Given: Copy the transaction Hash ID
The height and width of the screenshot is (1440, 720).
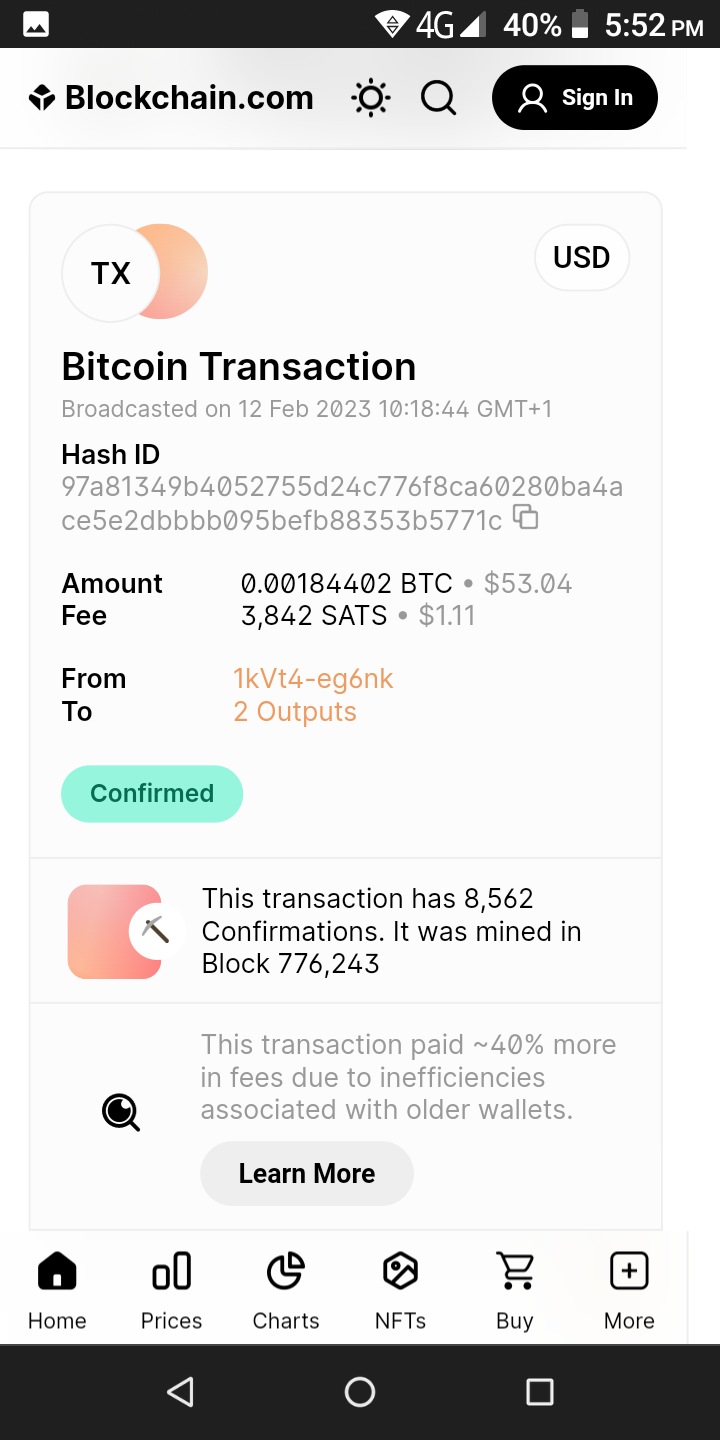Looking at the screenshot, I should 525,517.
